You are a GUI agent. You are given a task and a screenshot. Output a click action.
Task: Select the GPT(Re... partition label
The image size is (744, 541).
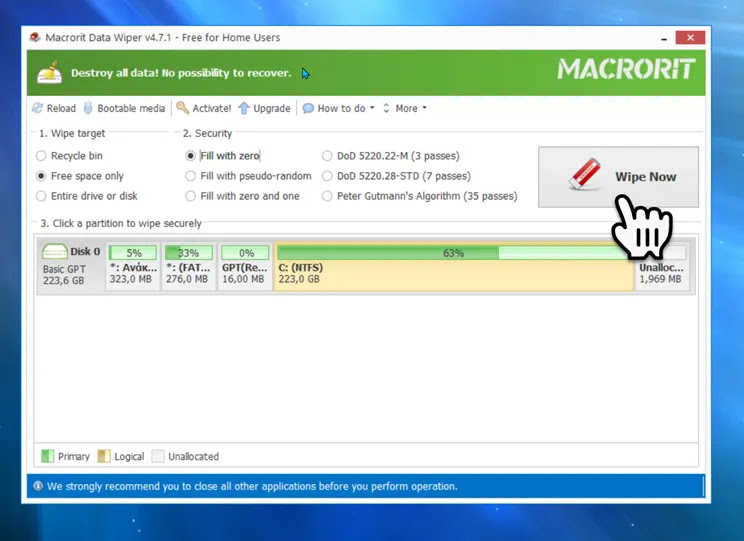pyautogui.click(x=245, y=268)
